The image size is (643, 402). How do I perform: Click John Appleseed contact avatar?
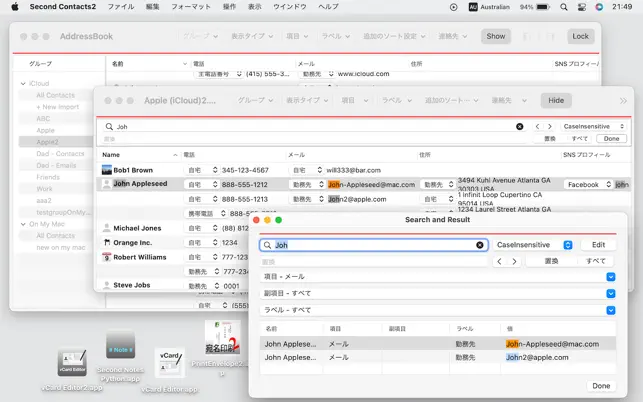click(106, 184)
